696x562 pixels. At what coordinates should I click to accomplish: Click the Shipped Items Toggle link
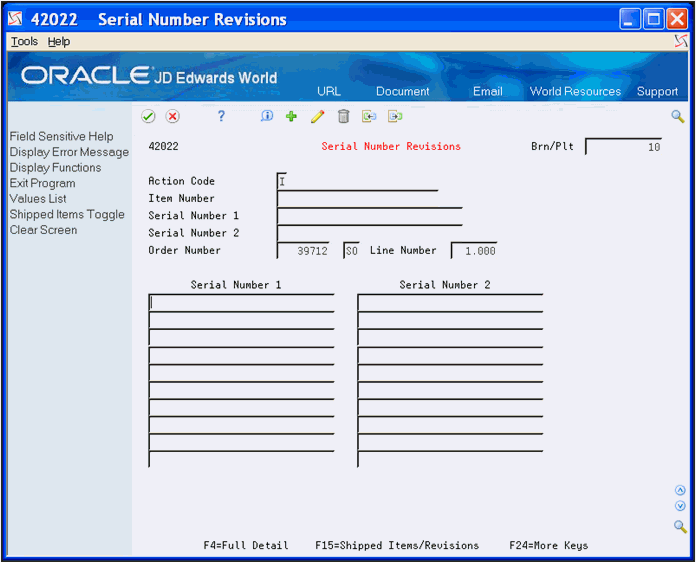click(67, 214)
